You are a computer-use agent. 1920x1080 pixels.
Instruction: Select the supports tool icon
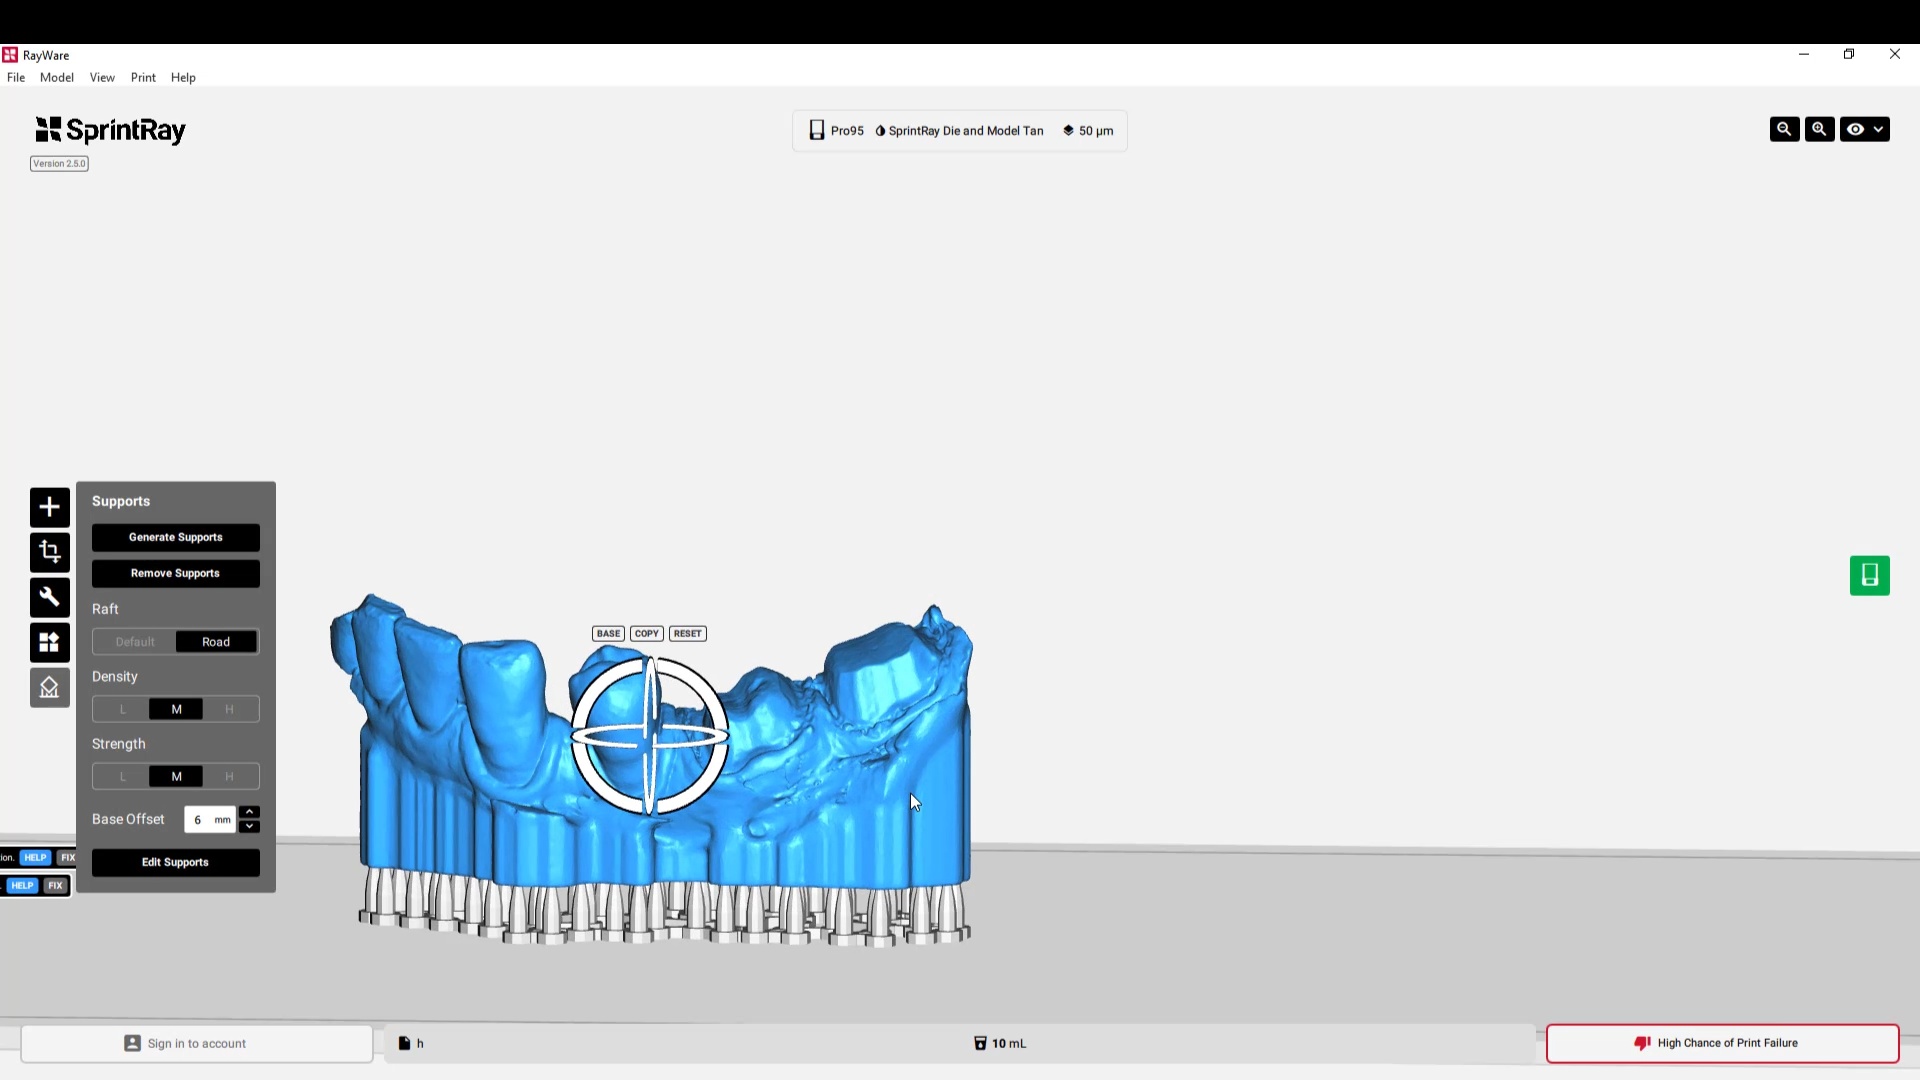[x=49, y=688]
